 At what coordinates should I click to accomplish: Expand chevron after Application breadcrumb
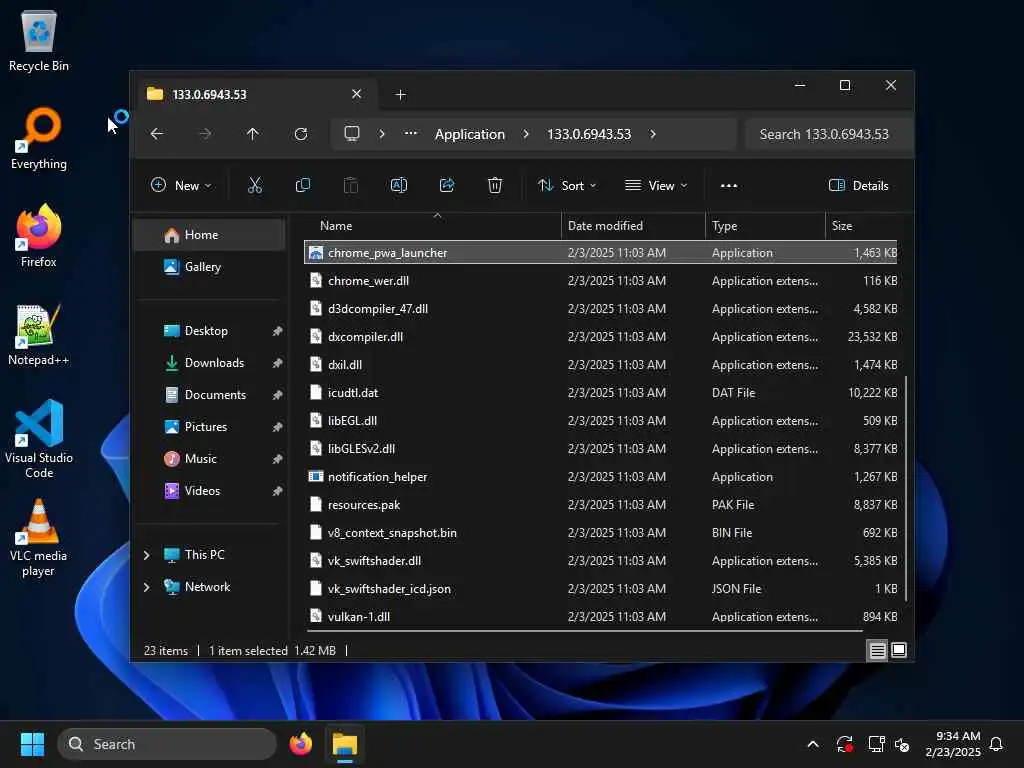(526, 134)
